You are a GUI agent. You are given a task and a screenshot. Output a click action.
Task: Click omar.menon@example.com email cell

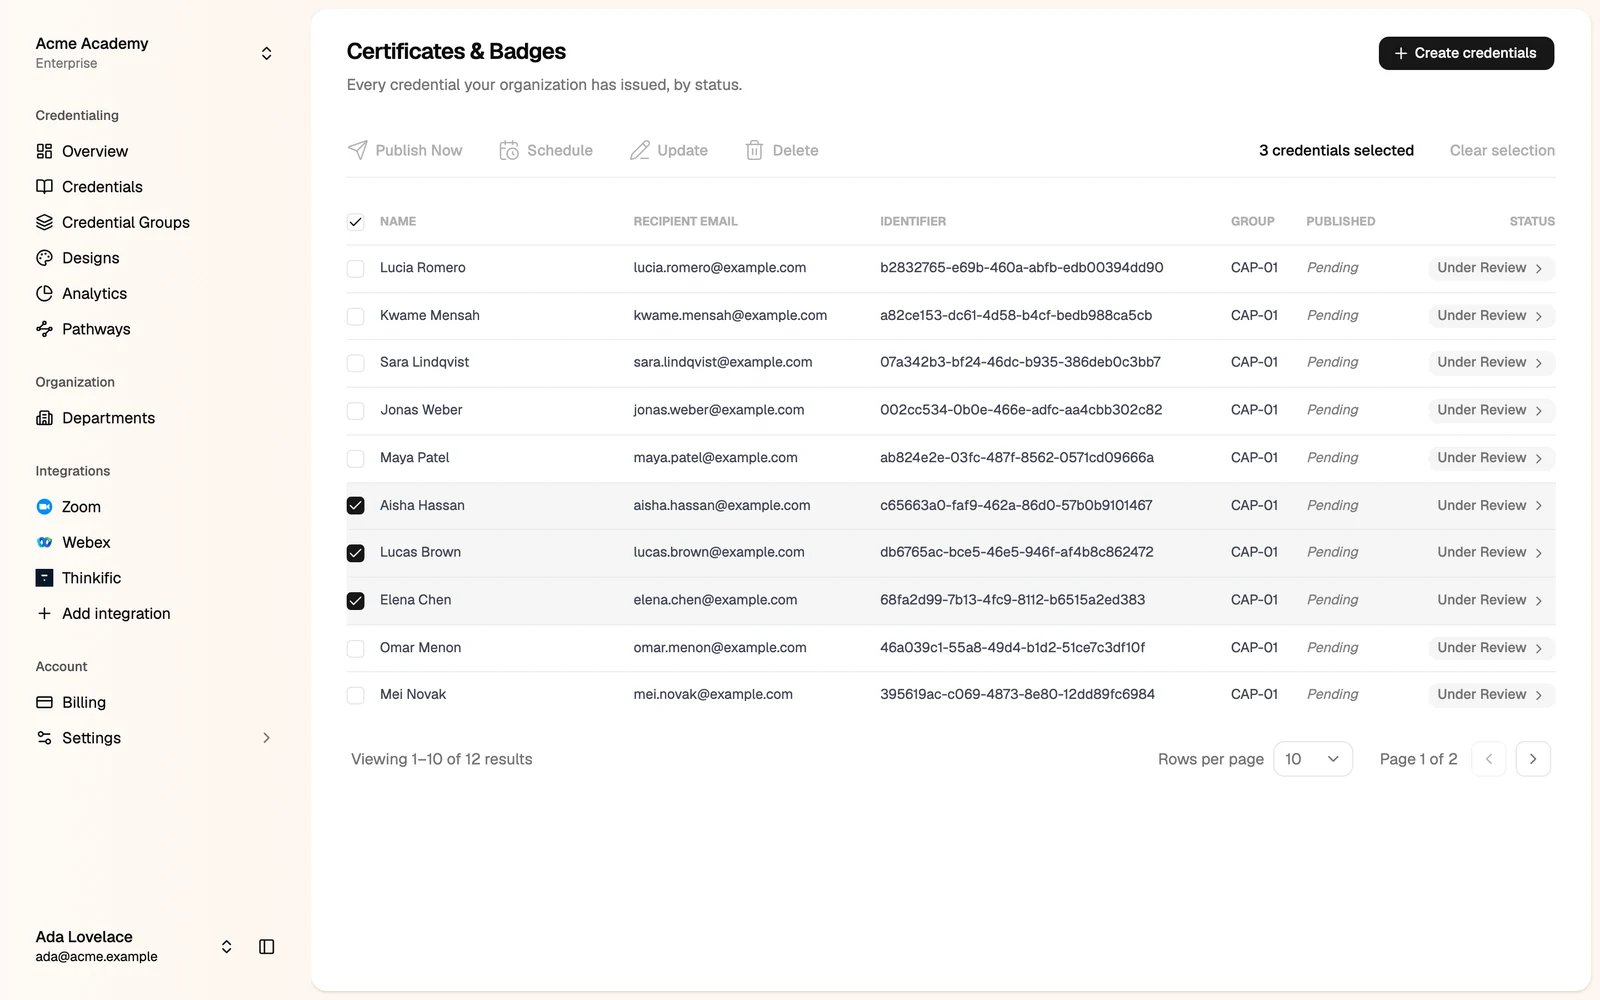coord(720,647)
